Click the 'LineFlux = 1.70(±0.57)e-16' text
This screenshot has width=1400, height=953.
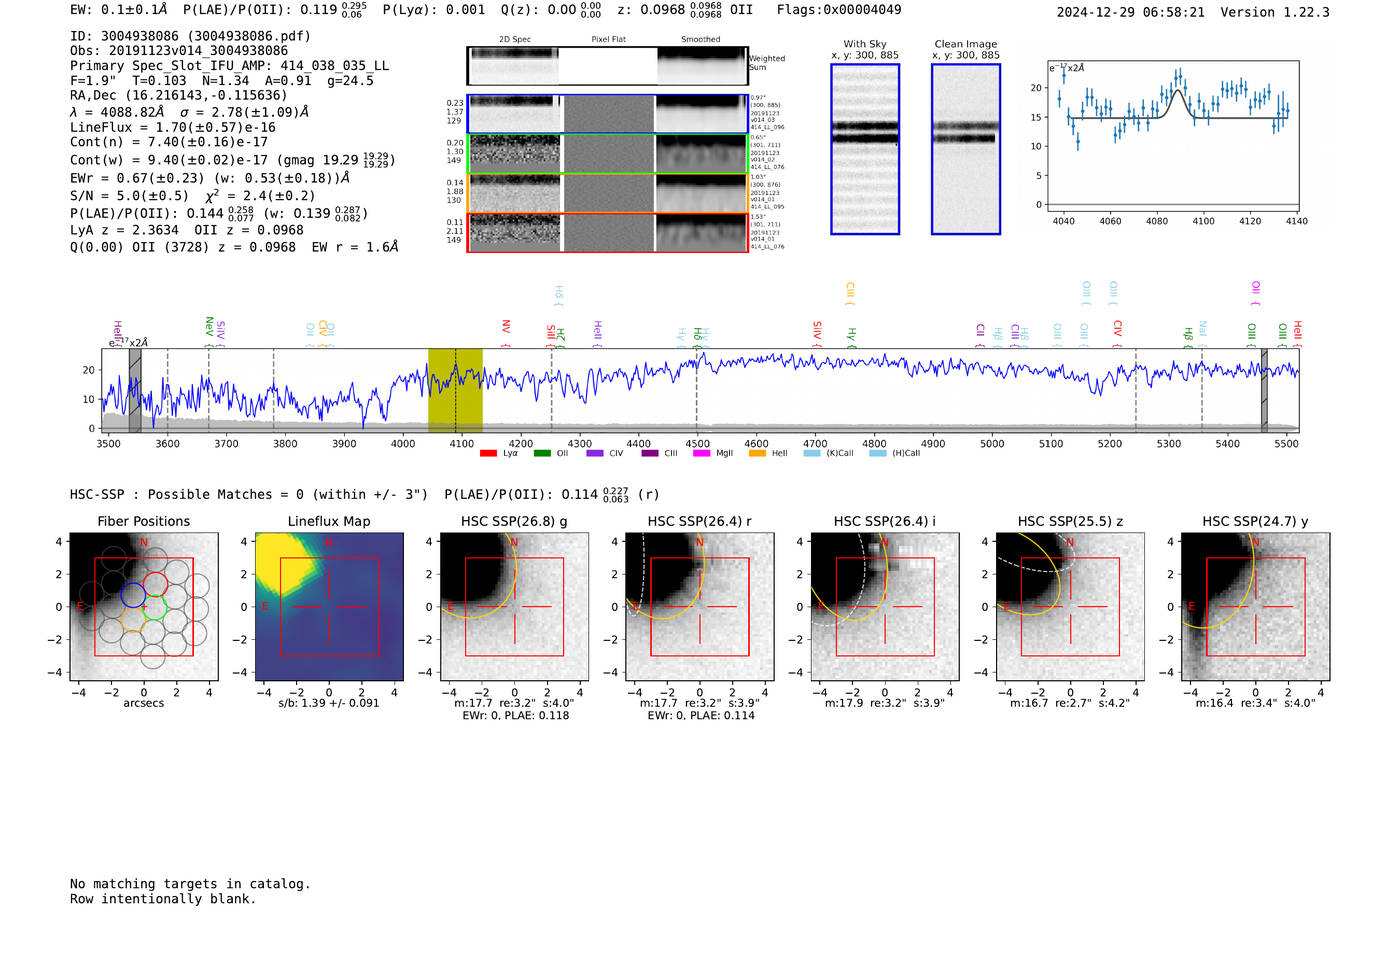173,128
